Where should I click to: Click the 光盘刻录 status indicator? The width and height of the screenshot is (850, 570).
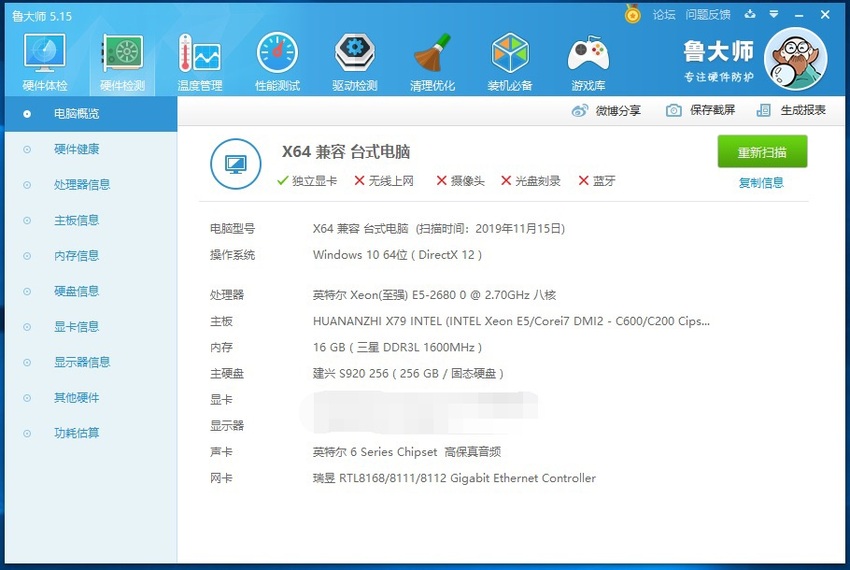point(530,181)
